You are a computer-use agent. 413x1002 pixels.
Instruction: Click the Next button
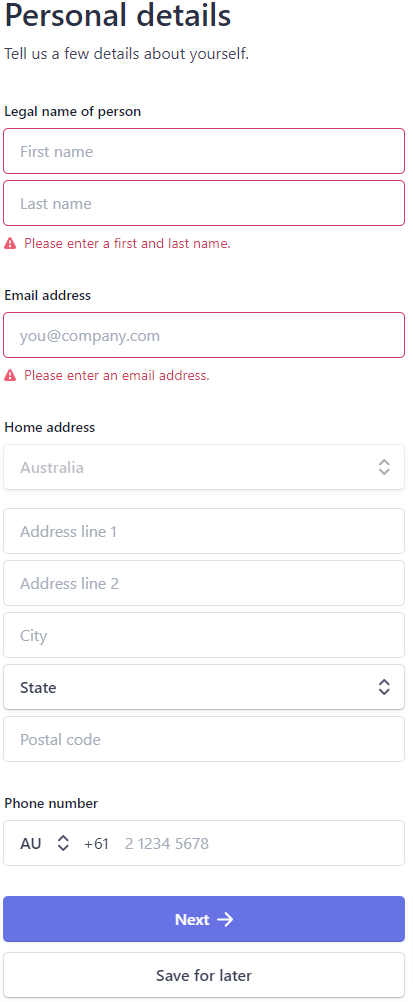204,920
